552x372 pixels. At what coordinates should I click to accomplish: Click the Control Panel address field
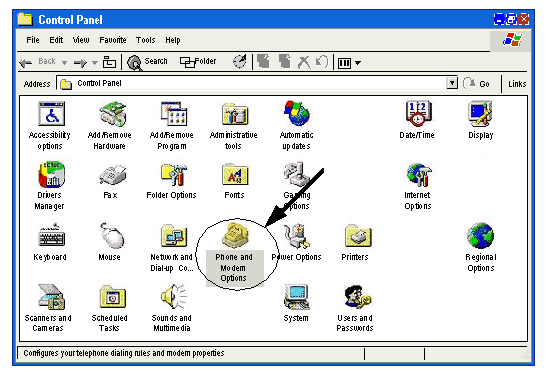[x=257, y=83]
